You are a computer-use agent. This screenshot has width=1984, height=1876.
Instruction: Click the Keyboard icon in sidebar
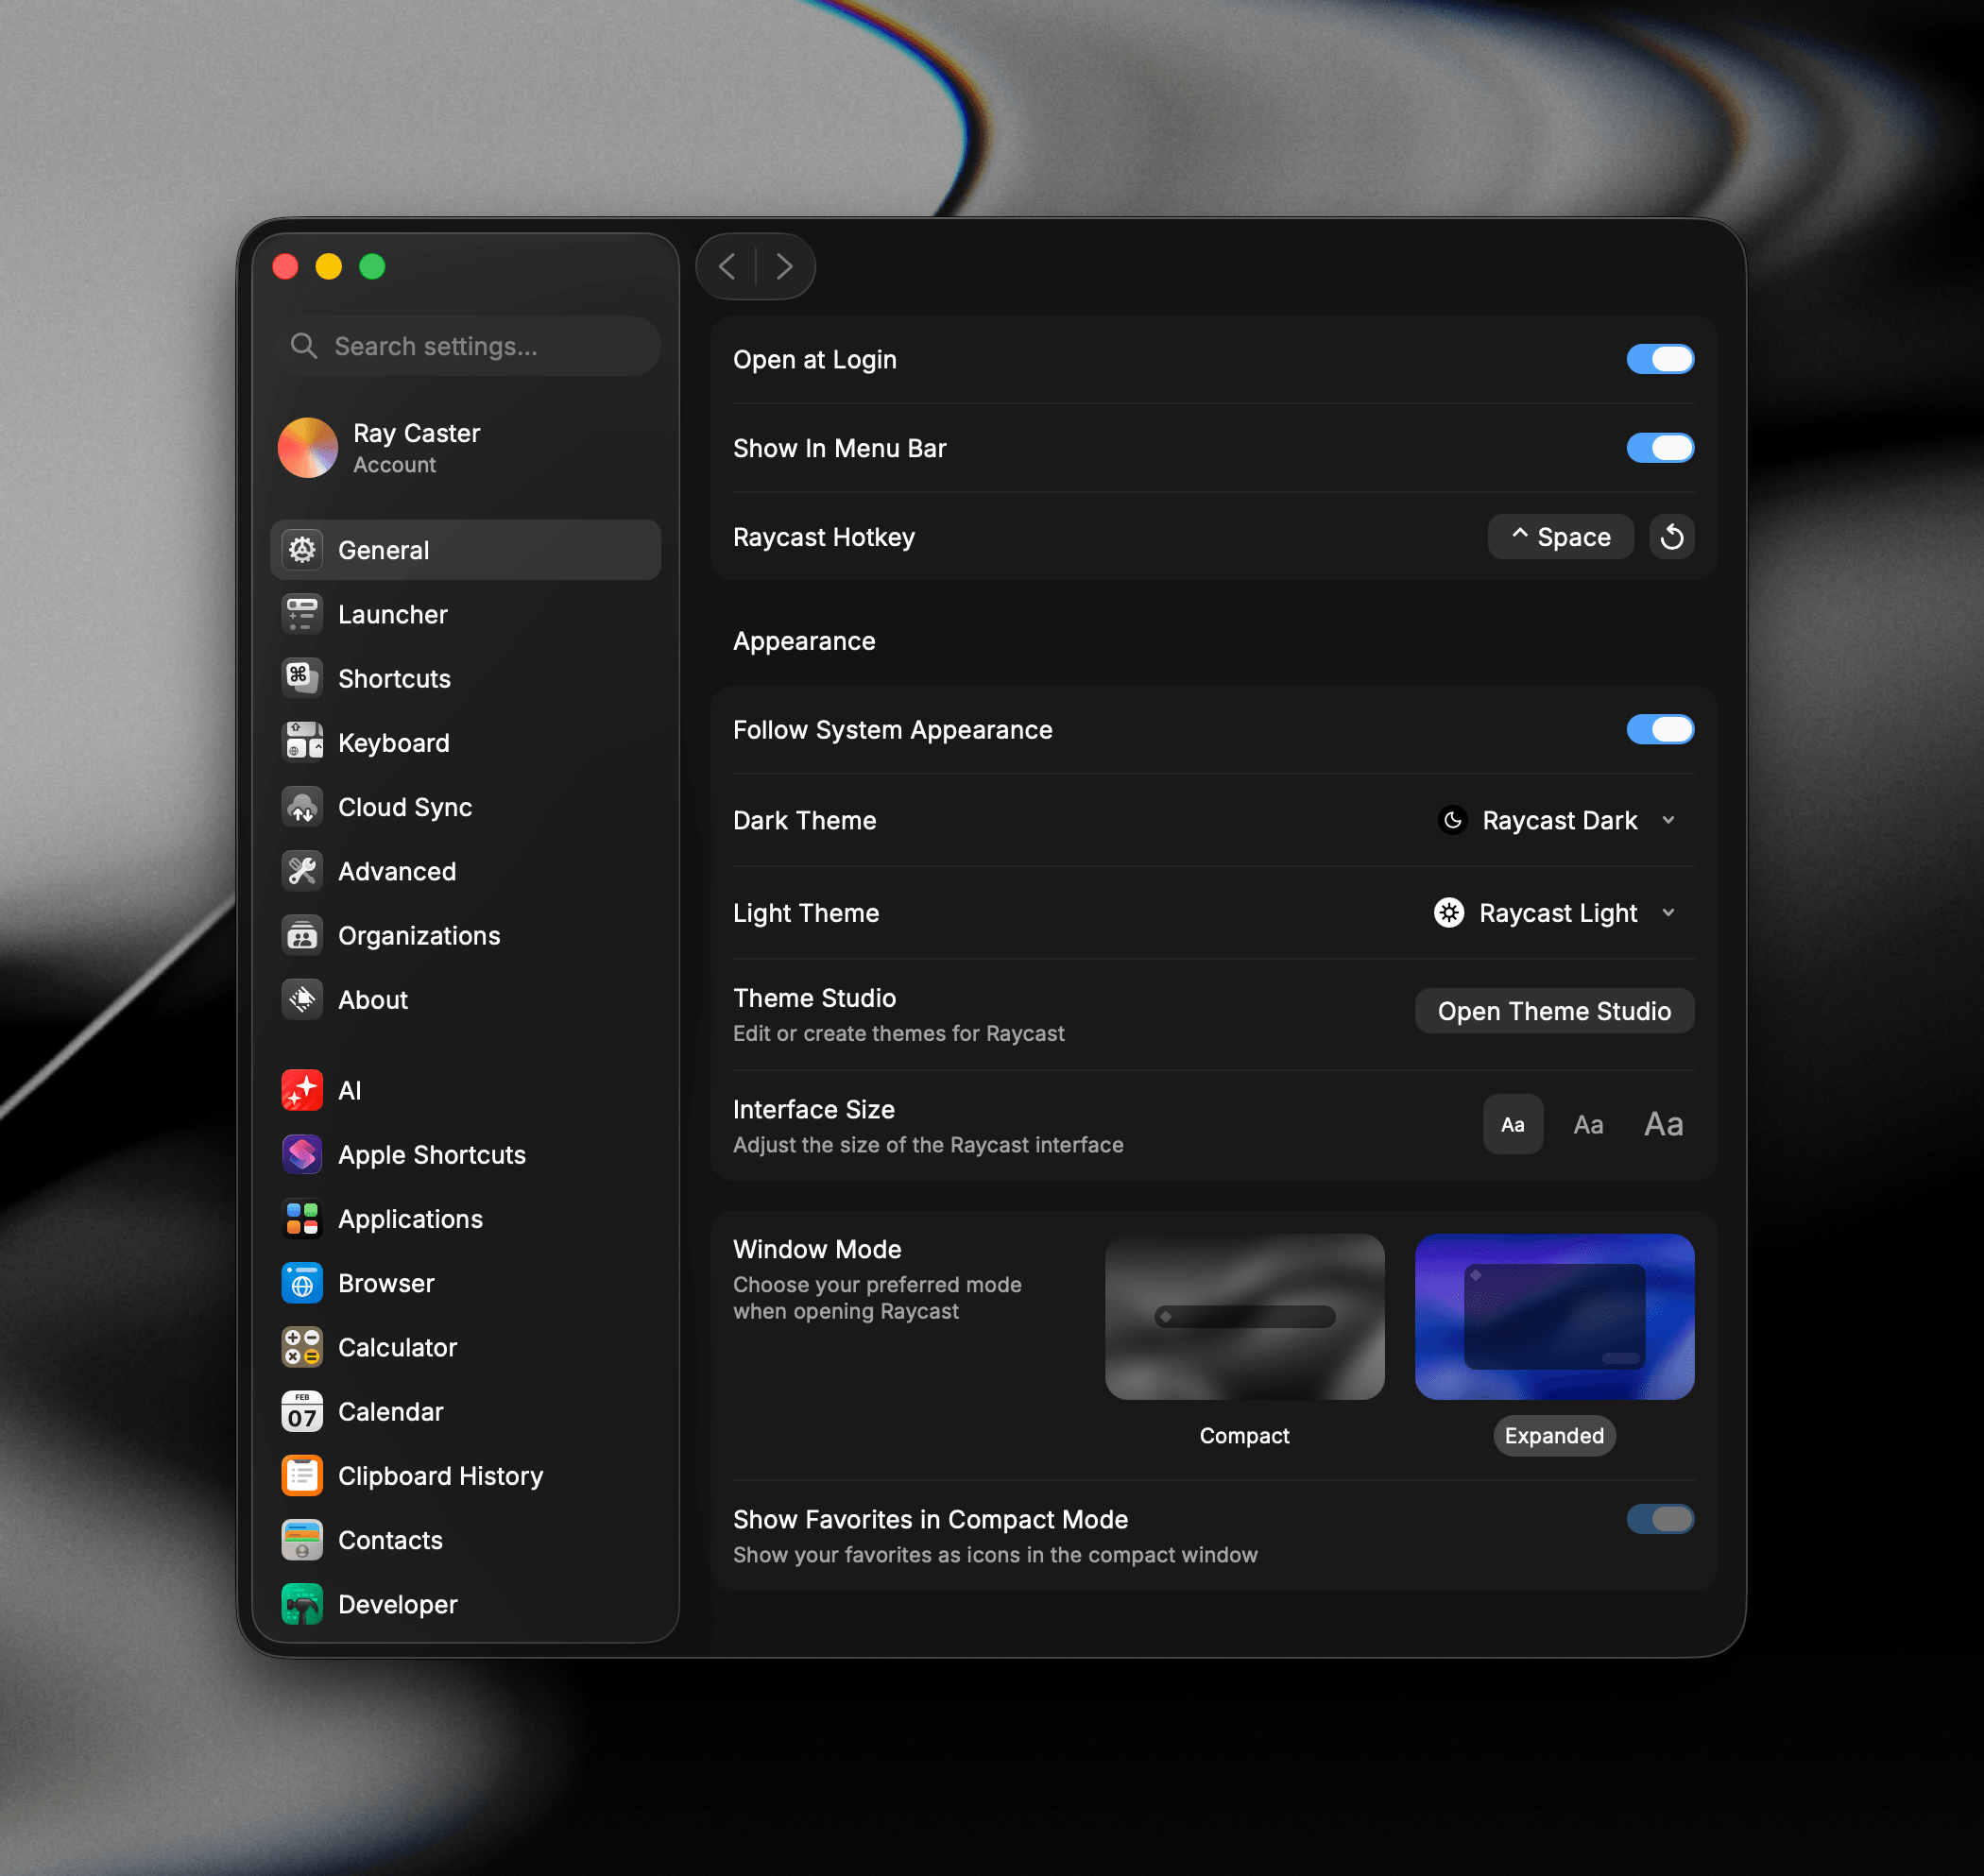[302, 742]
